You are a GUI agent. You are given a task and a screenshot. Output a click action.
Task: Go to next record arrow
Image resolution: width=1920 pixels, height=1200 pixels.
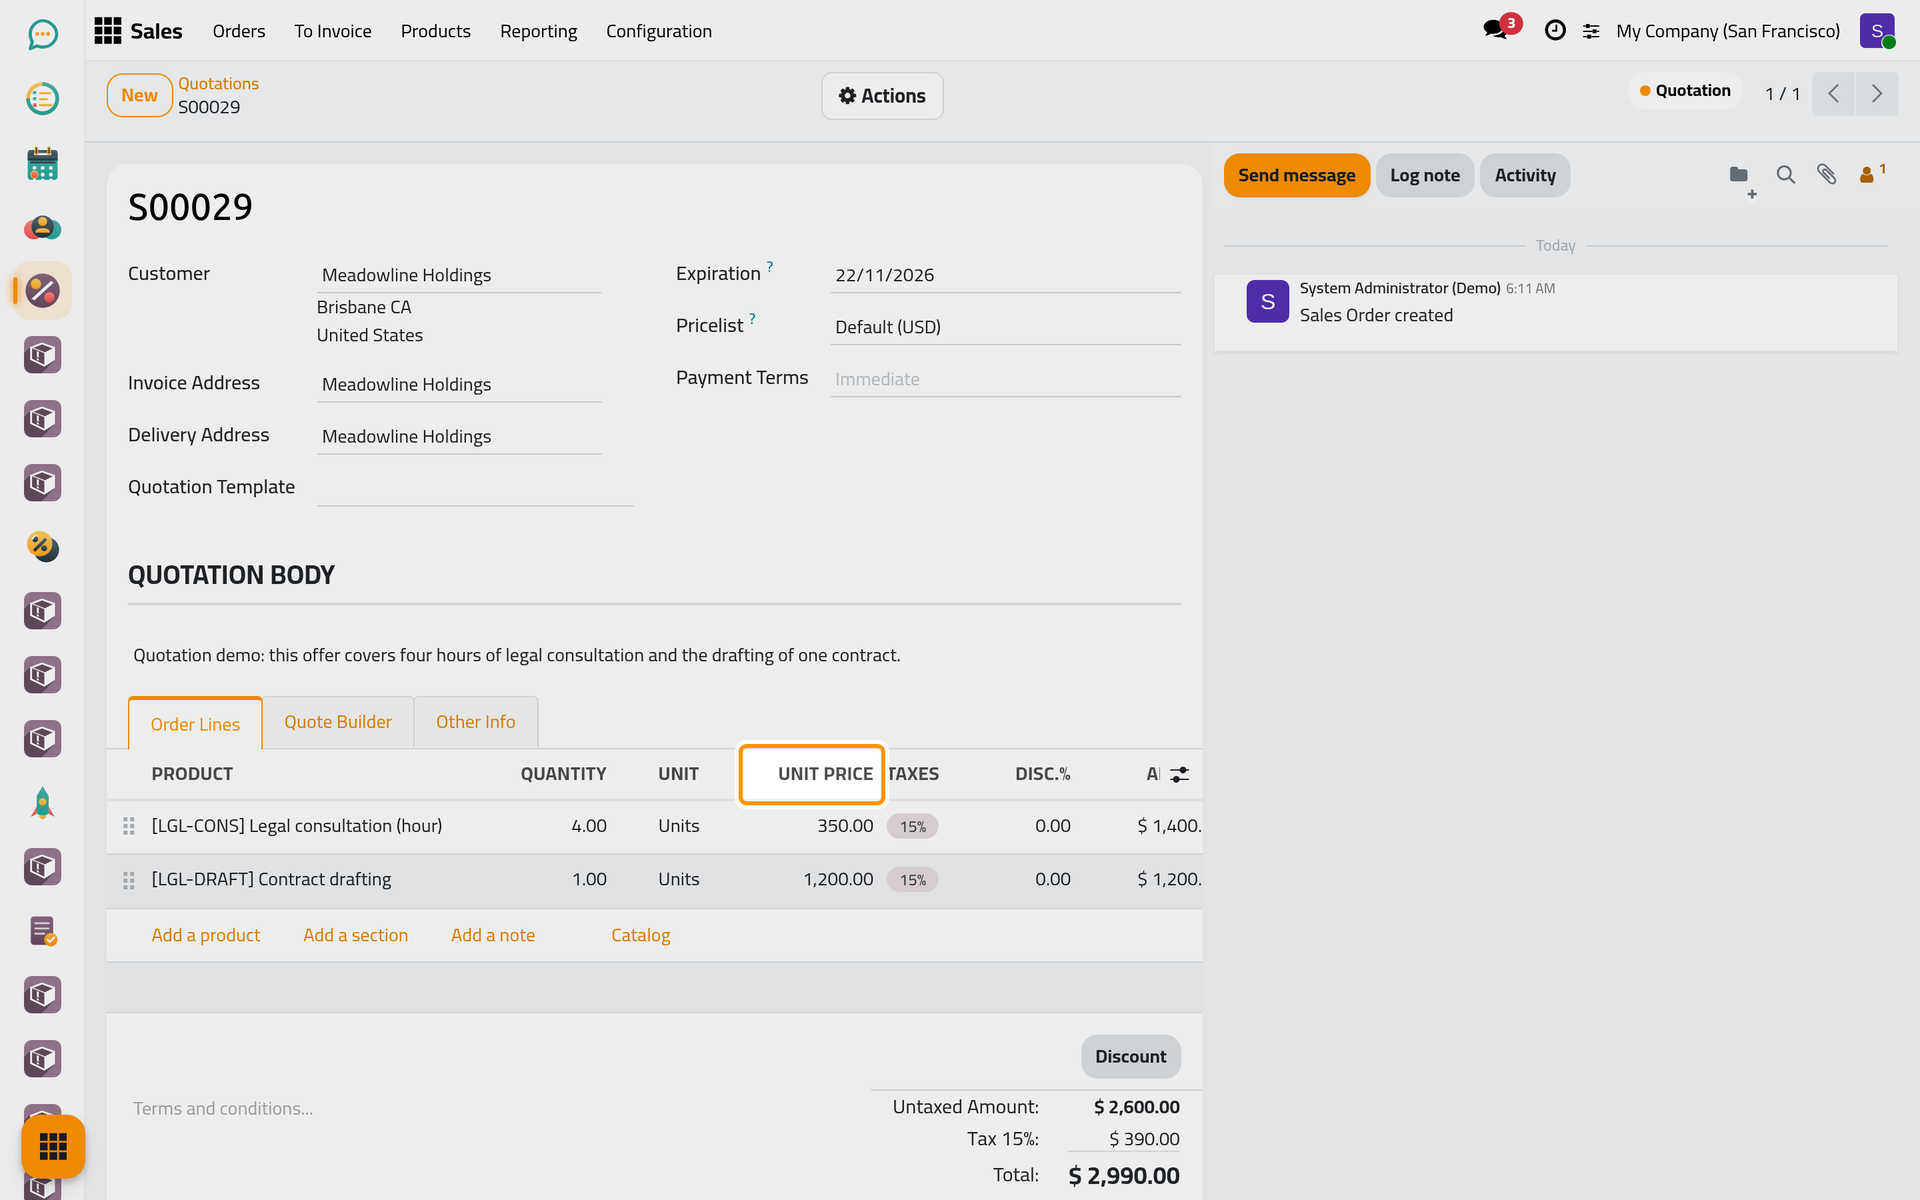[1876, 94]
